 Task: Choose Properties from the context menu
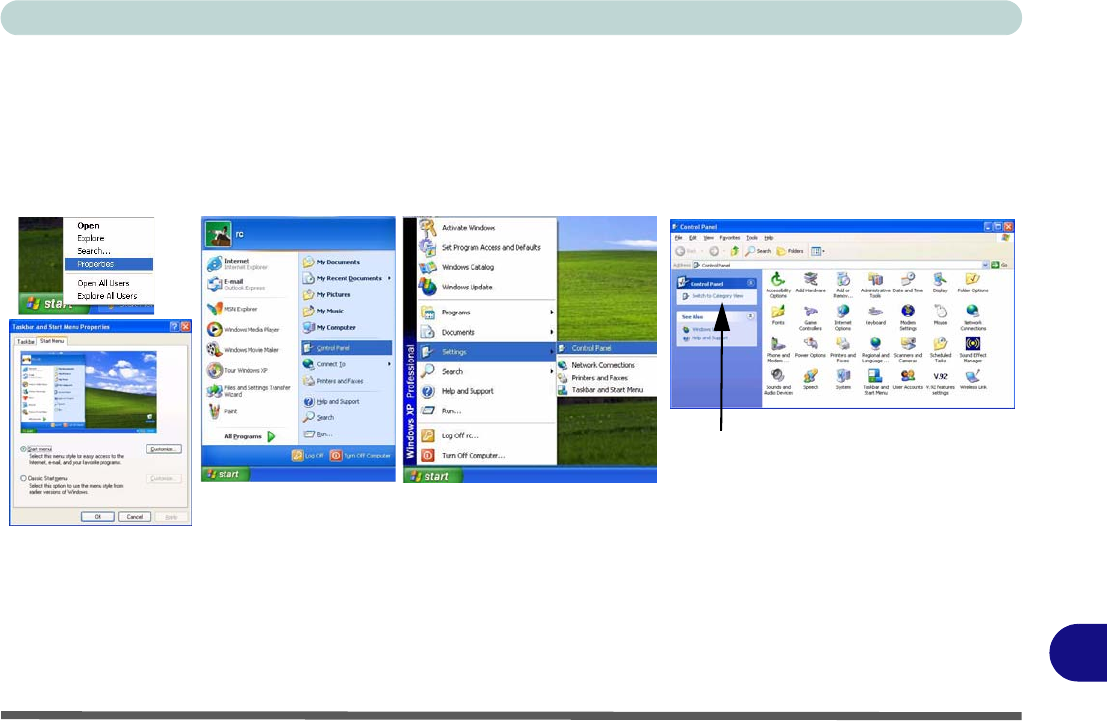(109, 264)
